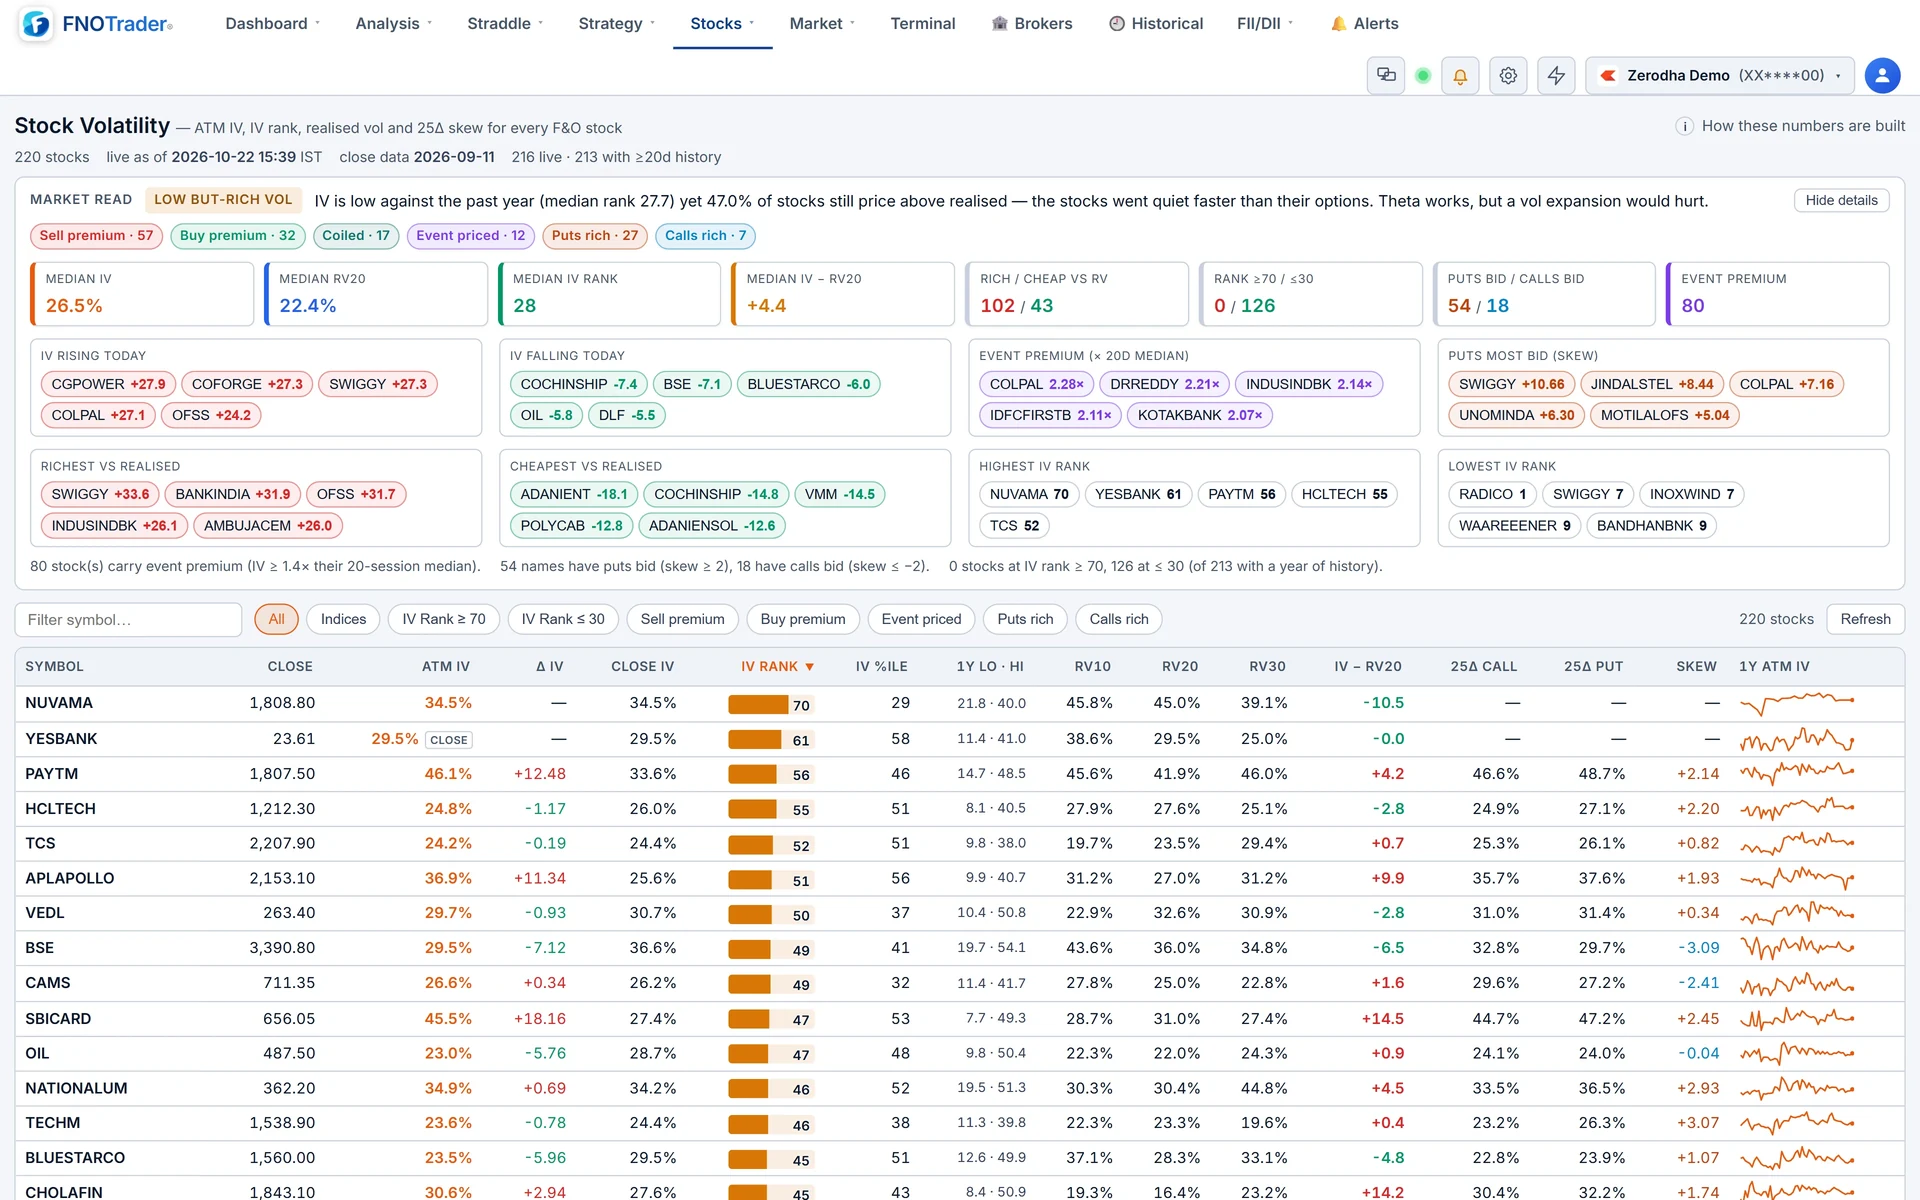Open the Zerodha Demo account dropdown
Viewport: 1920px width, 1200px height.
click(x=1720, y=75)
